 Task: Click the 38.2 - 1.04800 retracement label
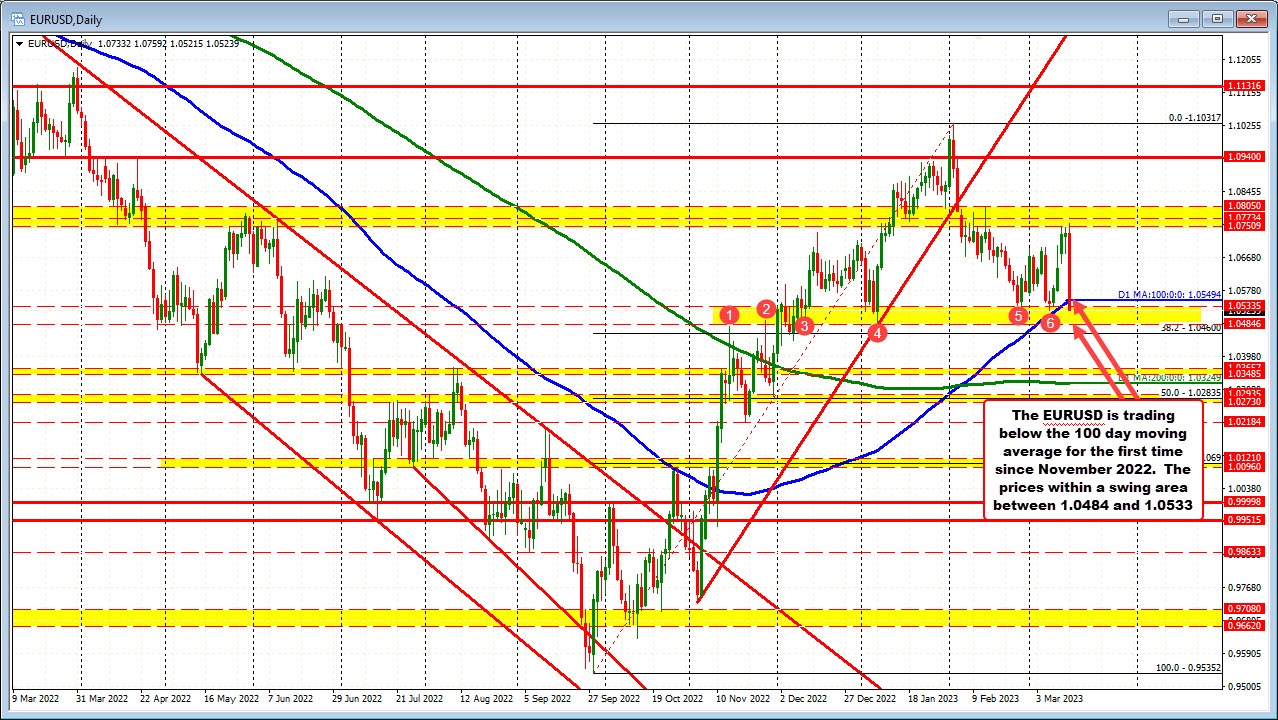[1190, 327]
